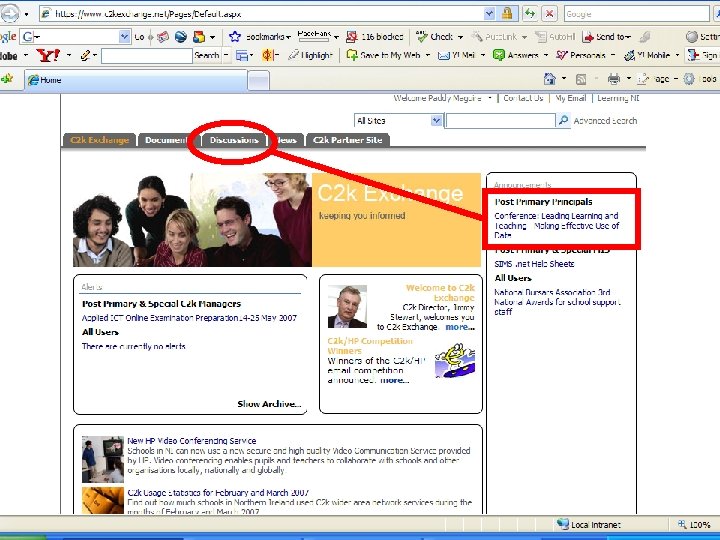Click the 116 blocked popup blocker icon

pos(352,36)
